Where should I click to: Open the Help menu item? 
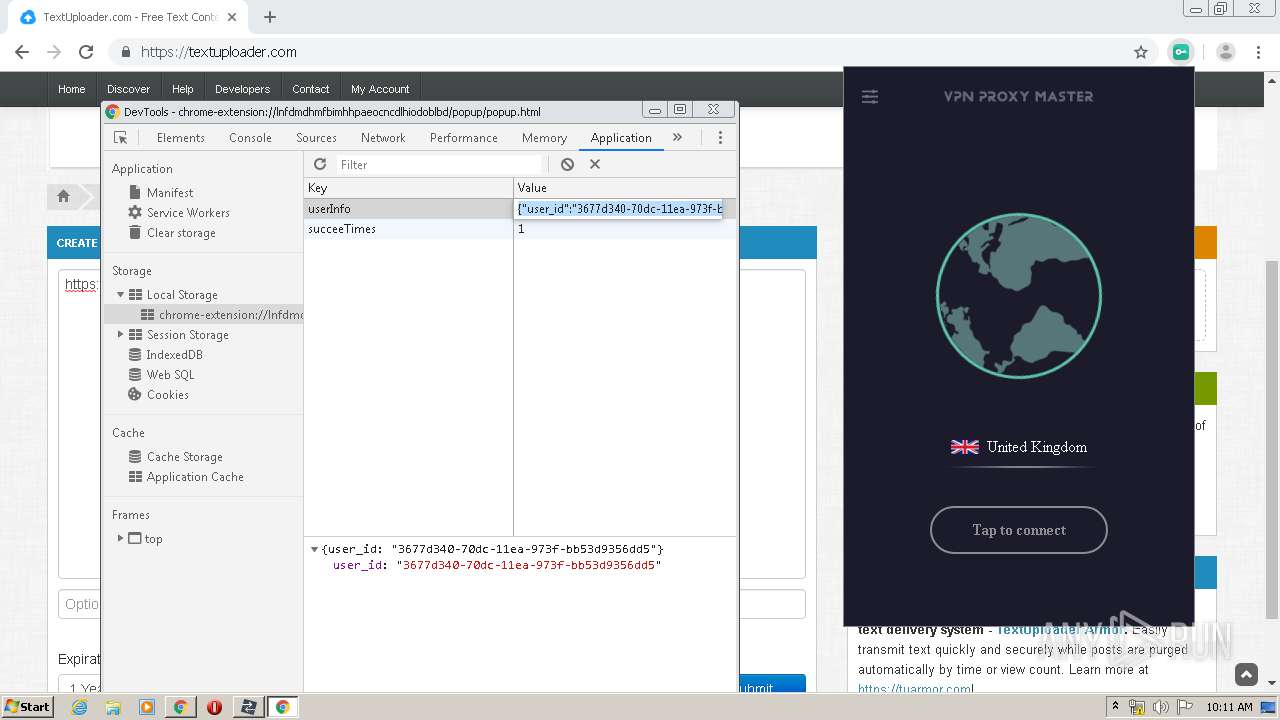coord(183,89)
